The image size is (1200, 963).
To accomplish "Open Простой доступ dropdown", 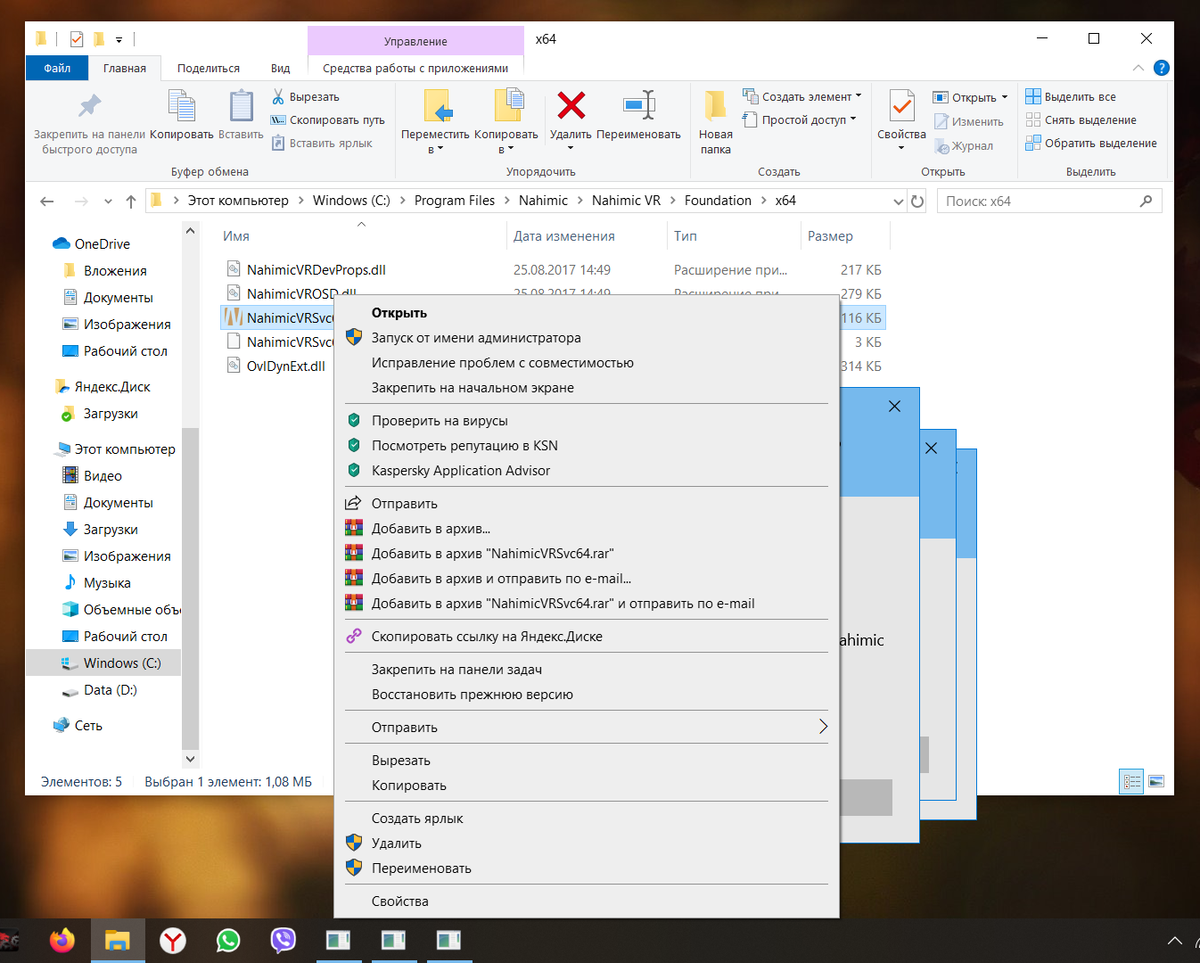I will (x=800, y=120).
